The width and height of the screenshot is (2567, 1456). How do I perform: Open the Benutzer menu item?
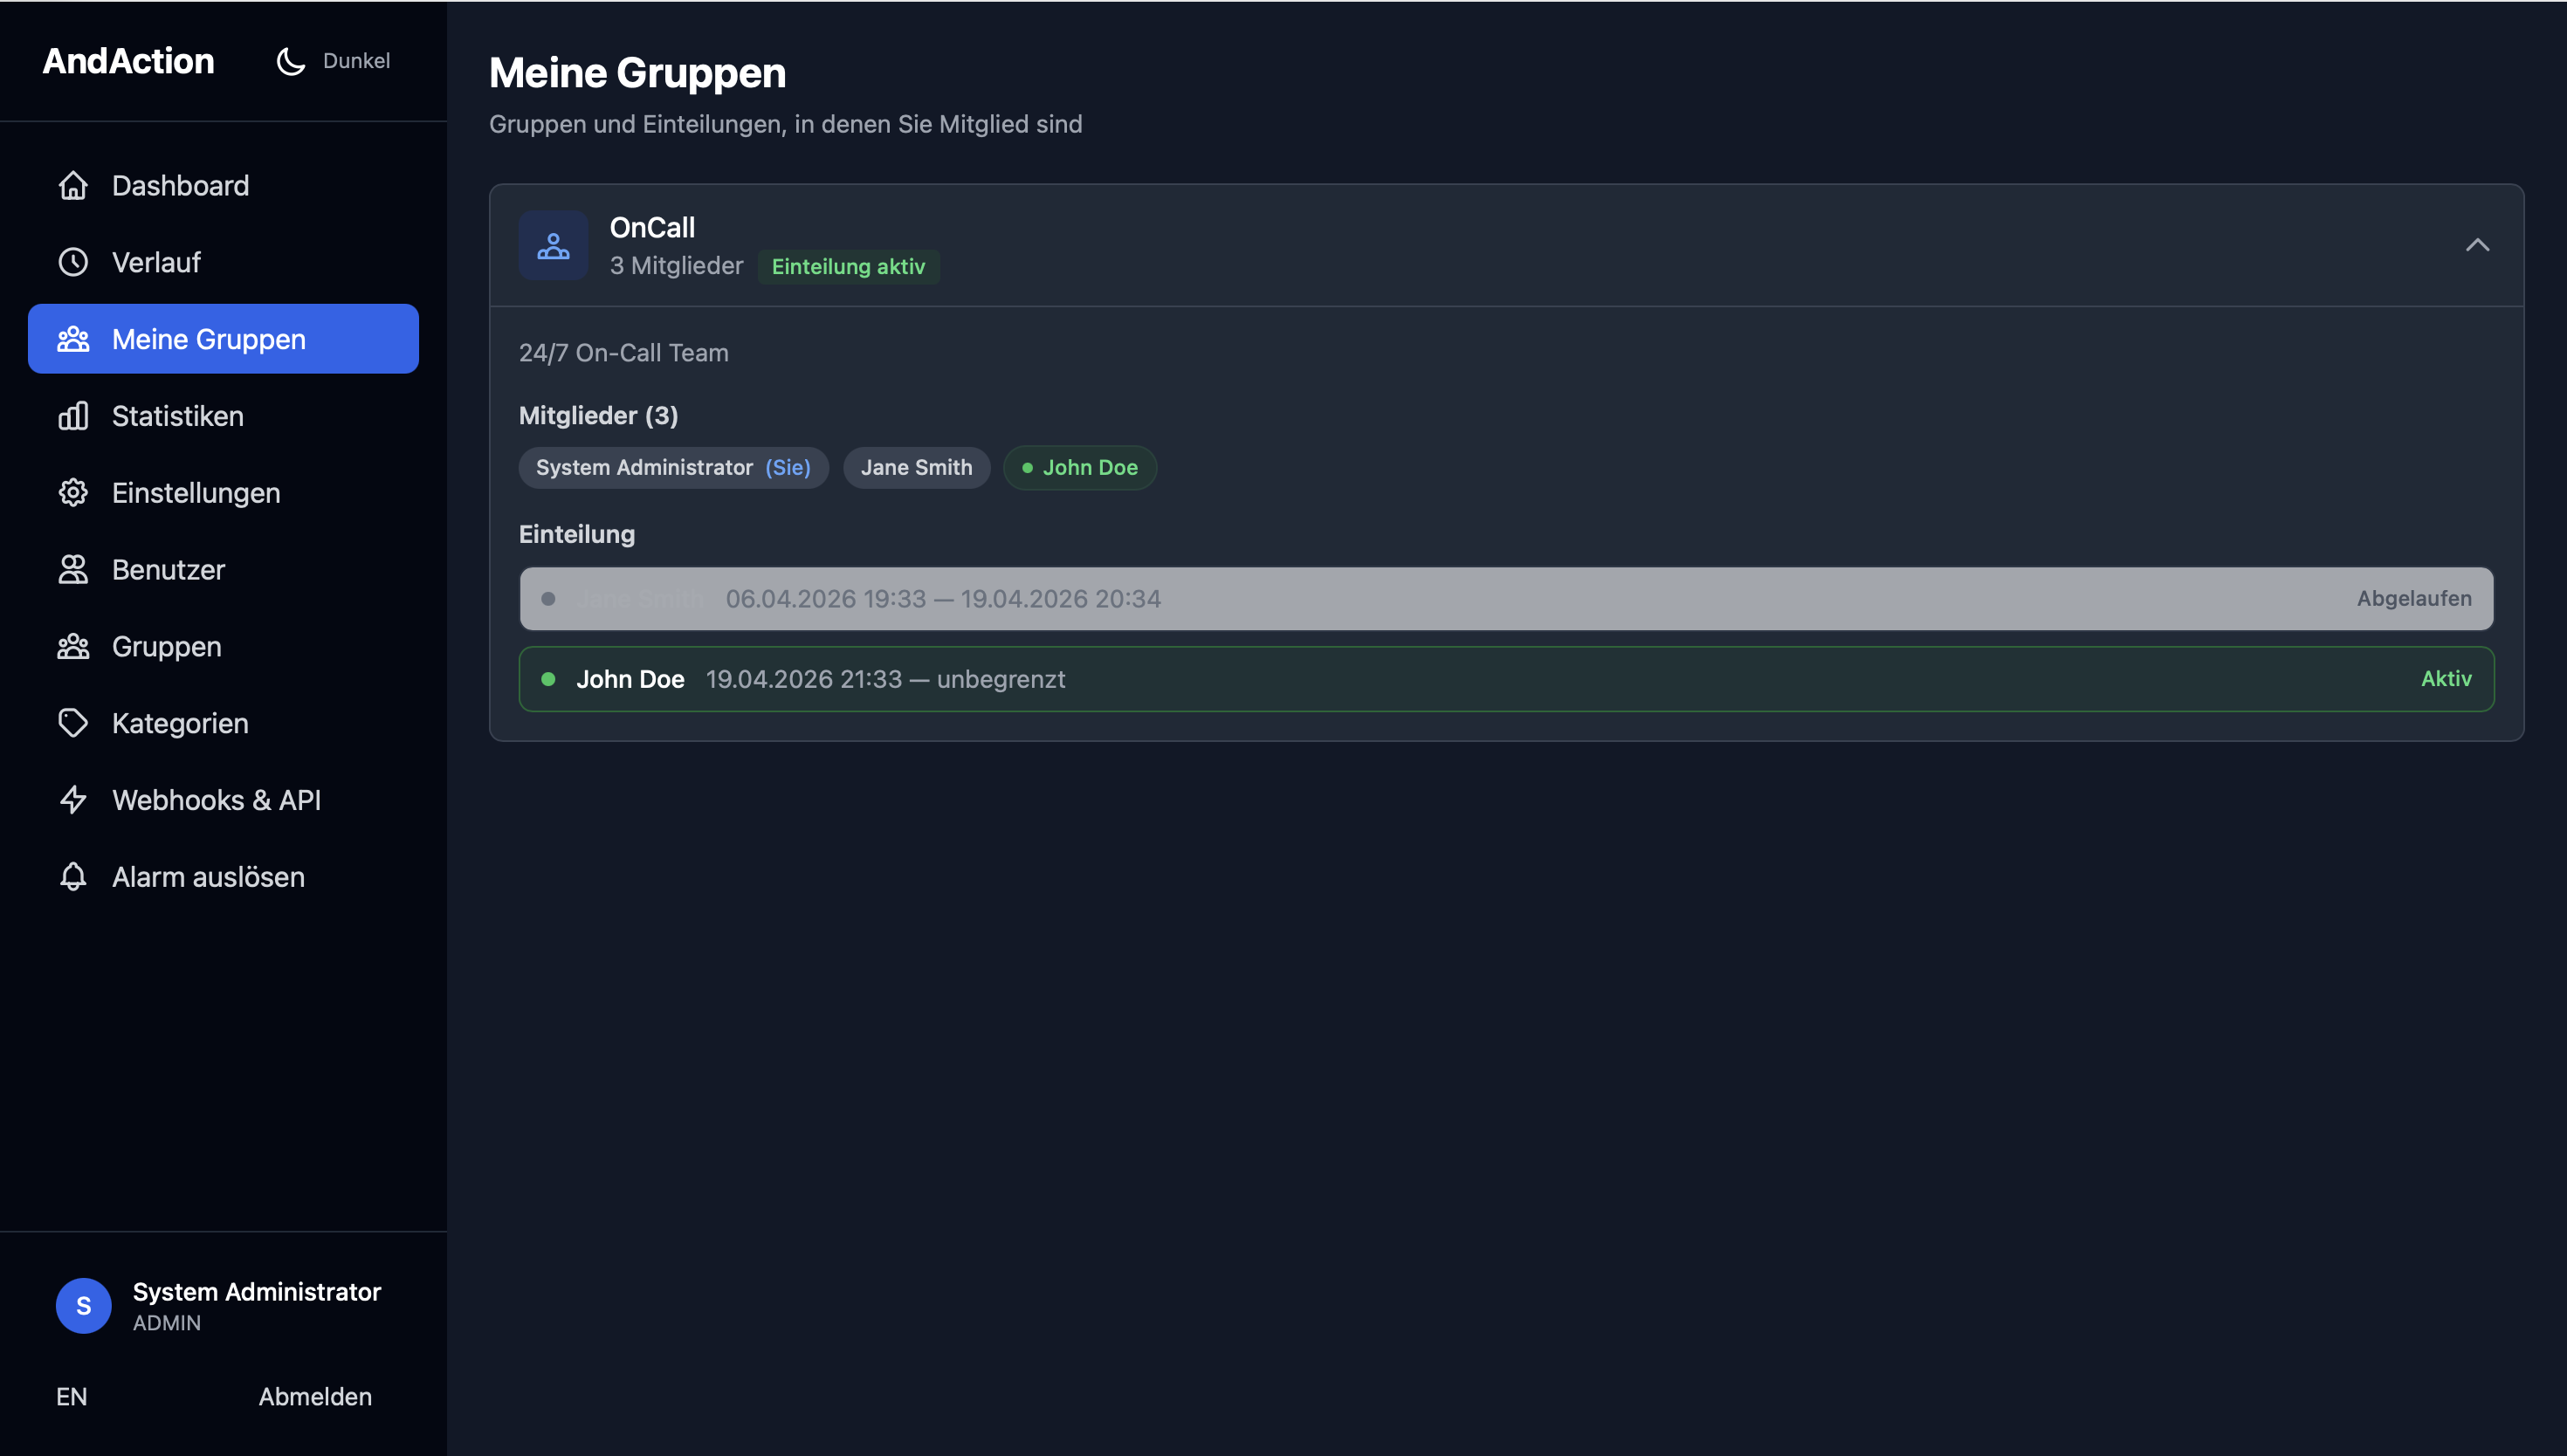tap(168, 570)
